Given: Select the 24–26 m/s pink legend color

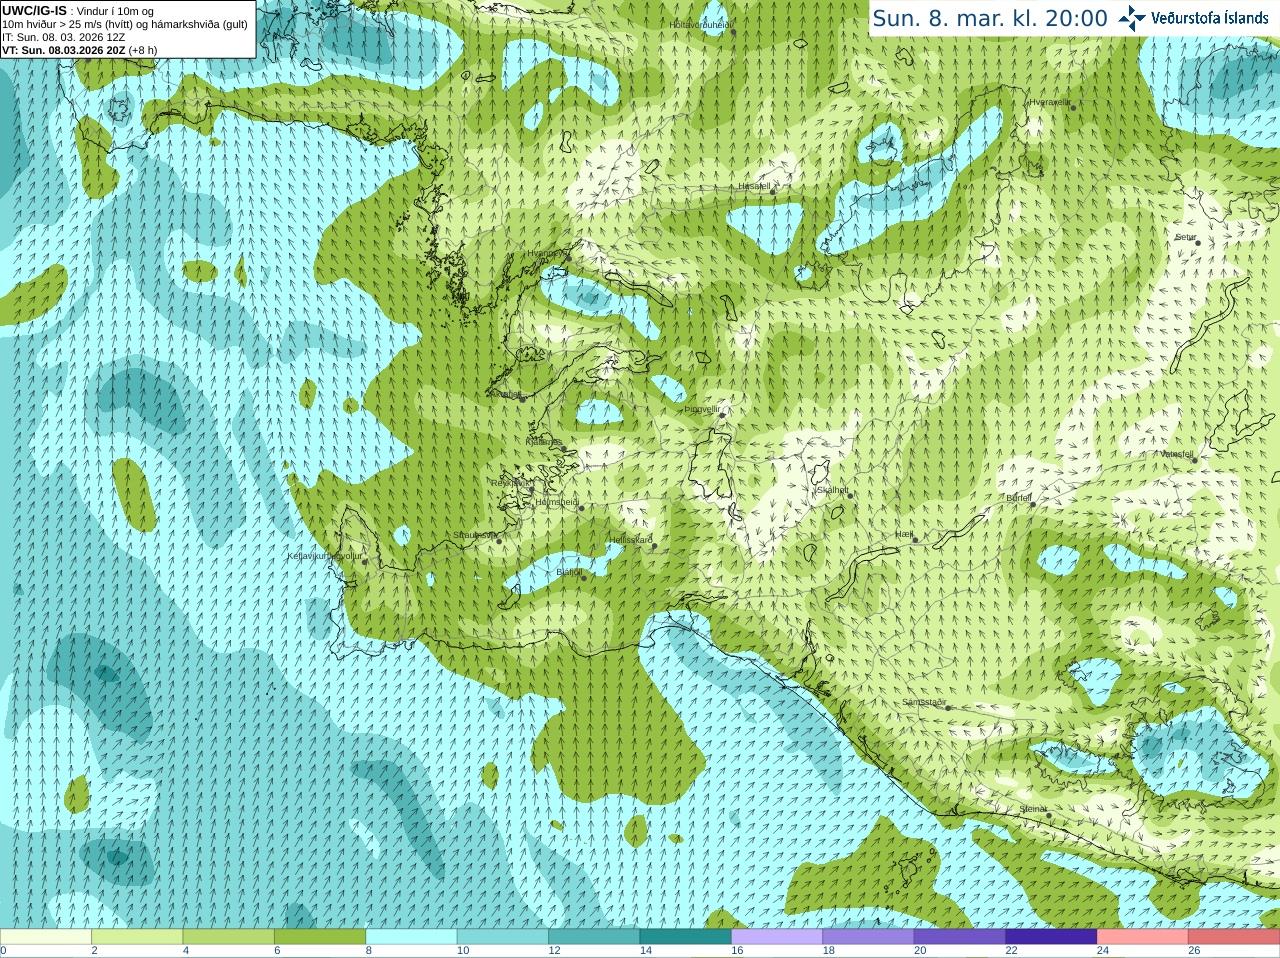Looking at the screenshot, I should click(1143, 936).
